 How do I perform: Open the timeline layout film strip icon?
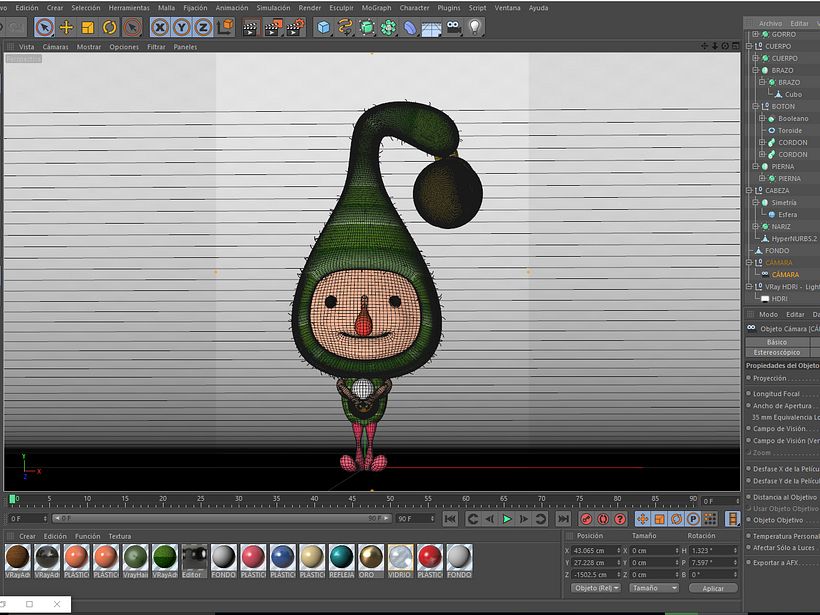733,519
